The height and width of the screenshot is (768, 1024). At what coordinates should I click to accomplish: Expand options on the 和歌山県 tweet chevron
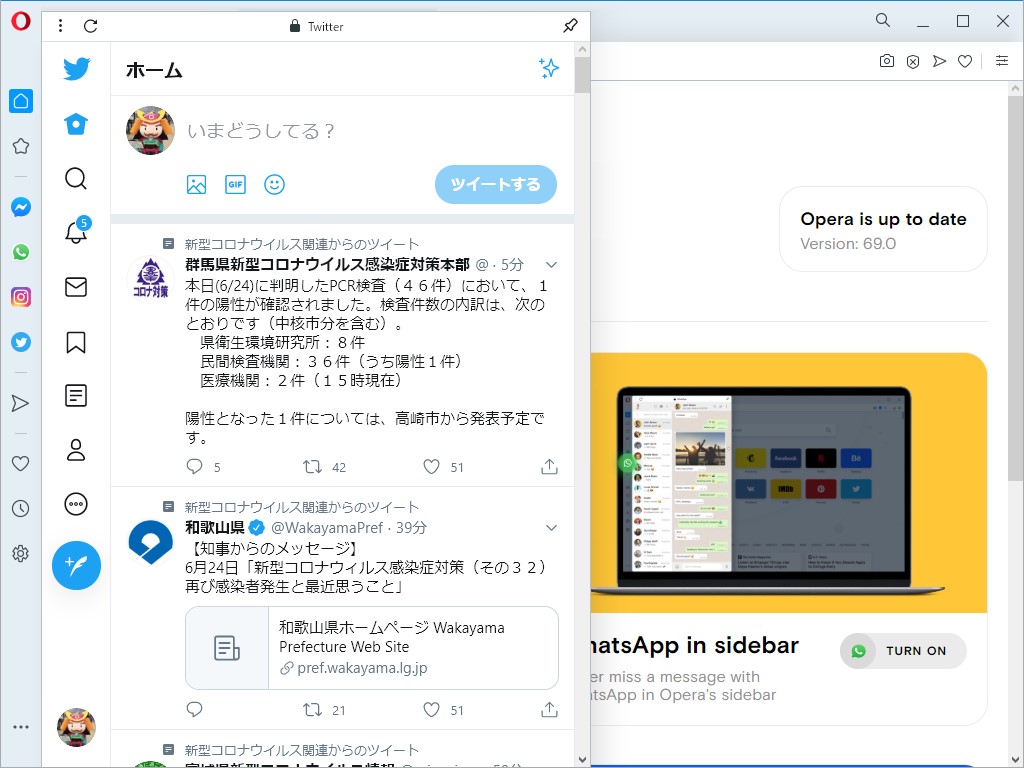[x=551, y=527]
